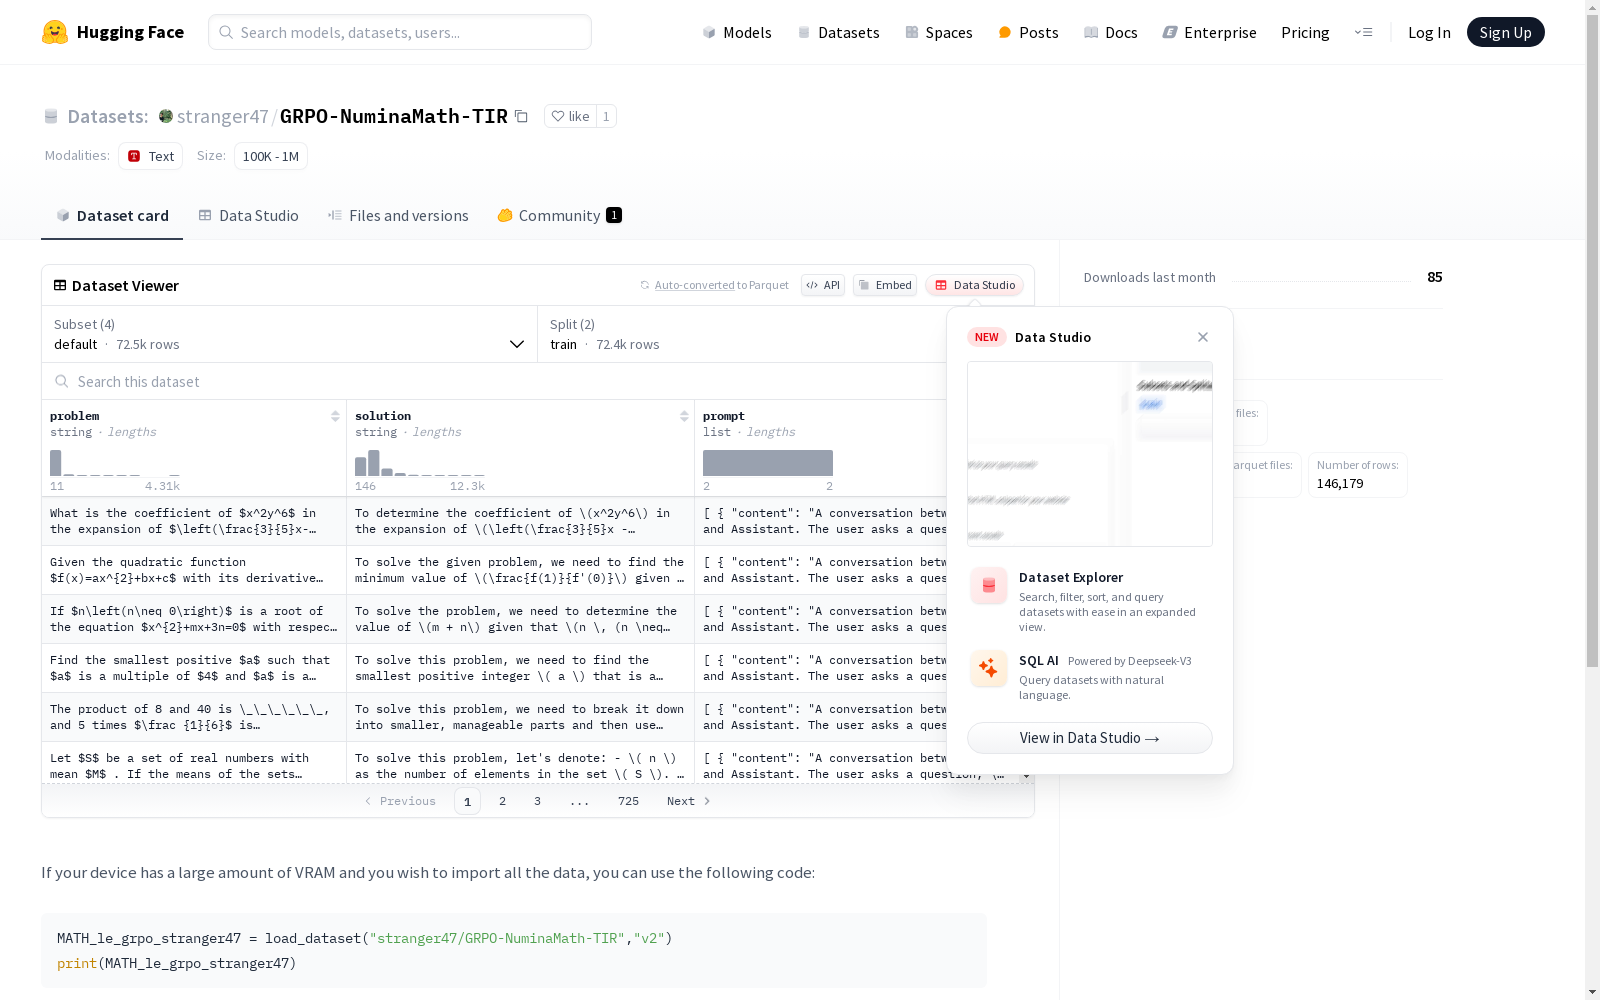The width and height of the screenshot is (1600, 1000).
Task: Click the SQL AI sparkle icon
Action: pyautogui.click(x=989, y=668)
